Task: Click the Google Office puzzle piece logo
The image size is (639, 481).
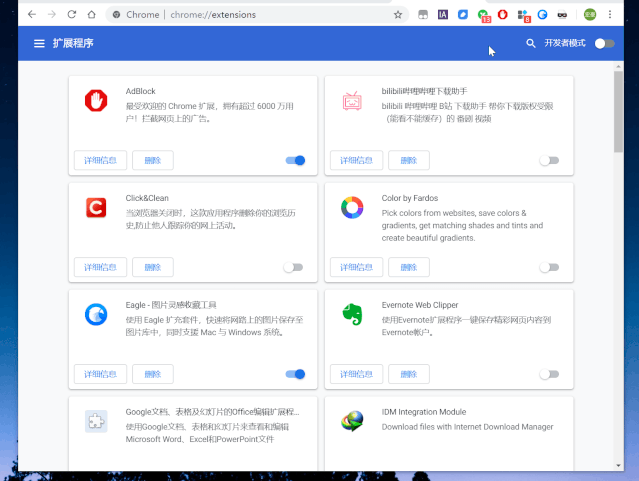Action: click(96, 421)
